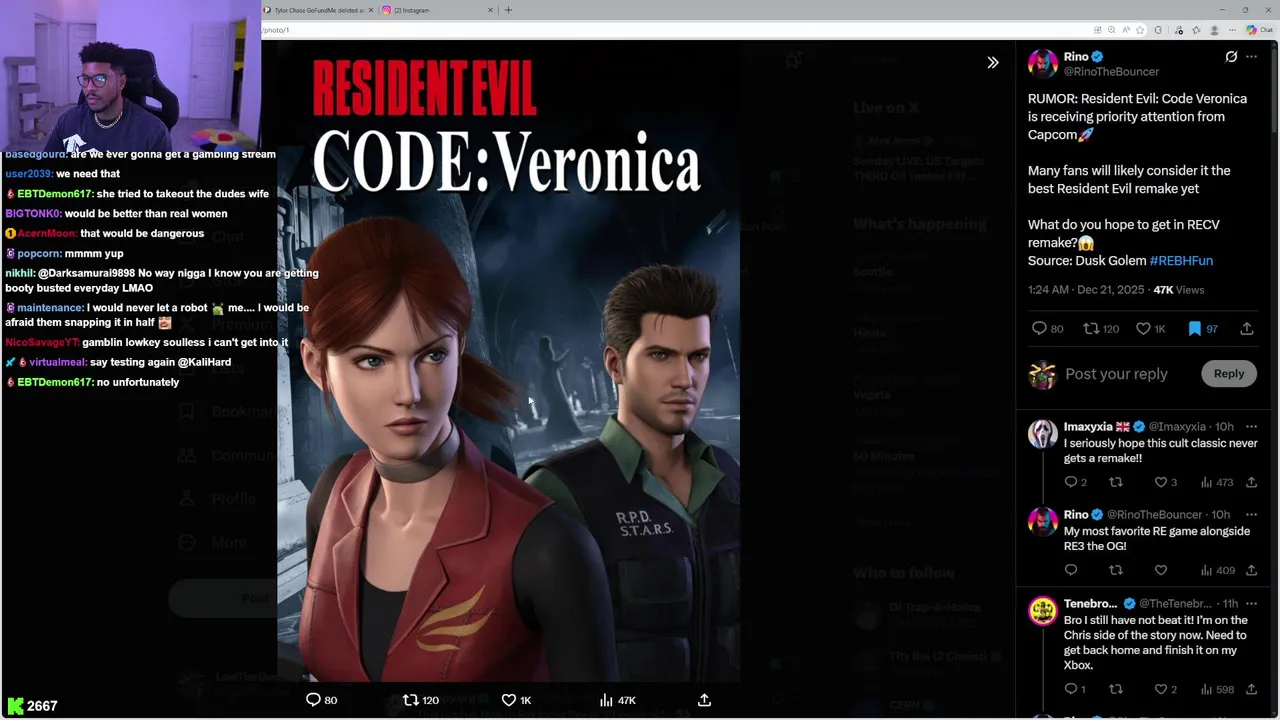This screenshot has height=720, width=1280.
Task: Like Rino's RE3 the OG comment
Action: (1161, 570)
